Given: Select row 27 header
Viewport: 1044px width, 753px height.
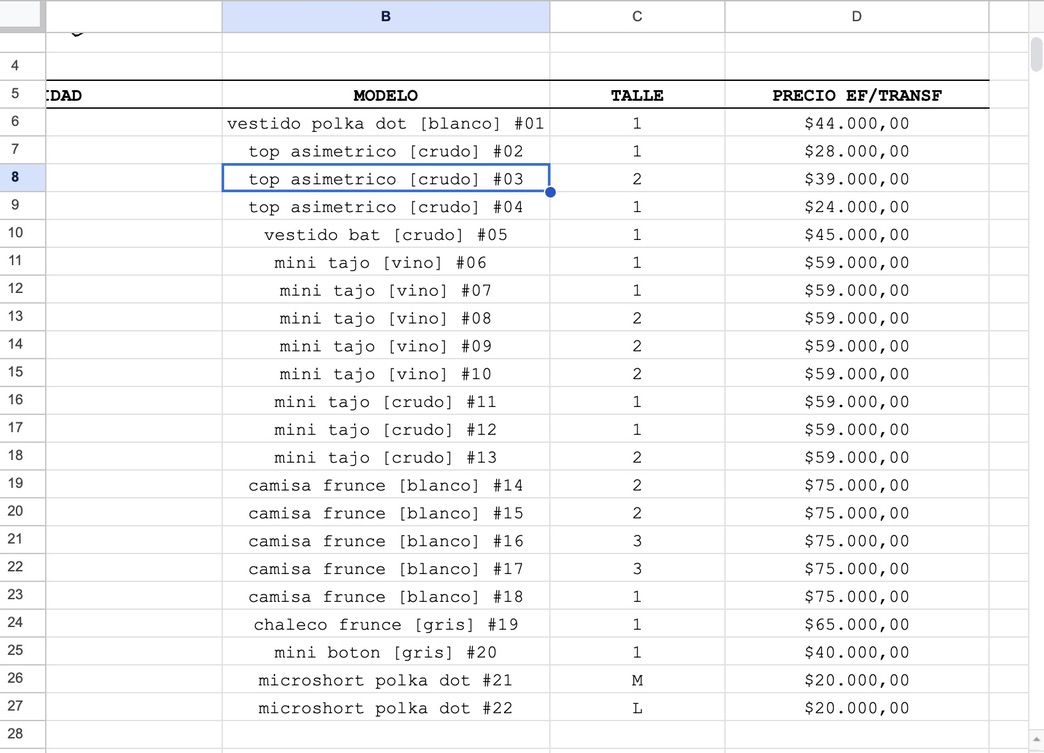Looking at the screenshot, I should (15, 706).
